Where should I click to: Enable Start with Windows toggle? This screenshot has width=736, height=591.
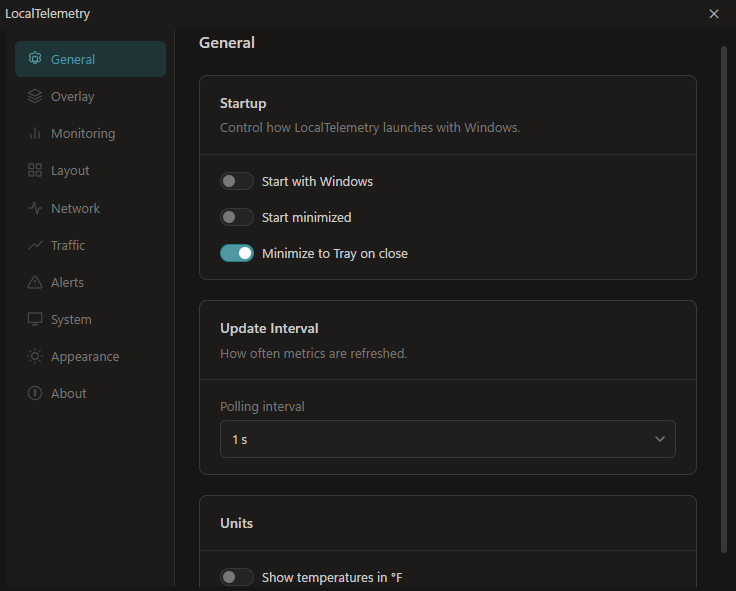coord(237,181)
